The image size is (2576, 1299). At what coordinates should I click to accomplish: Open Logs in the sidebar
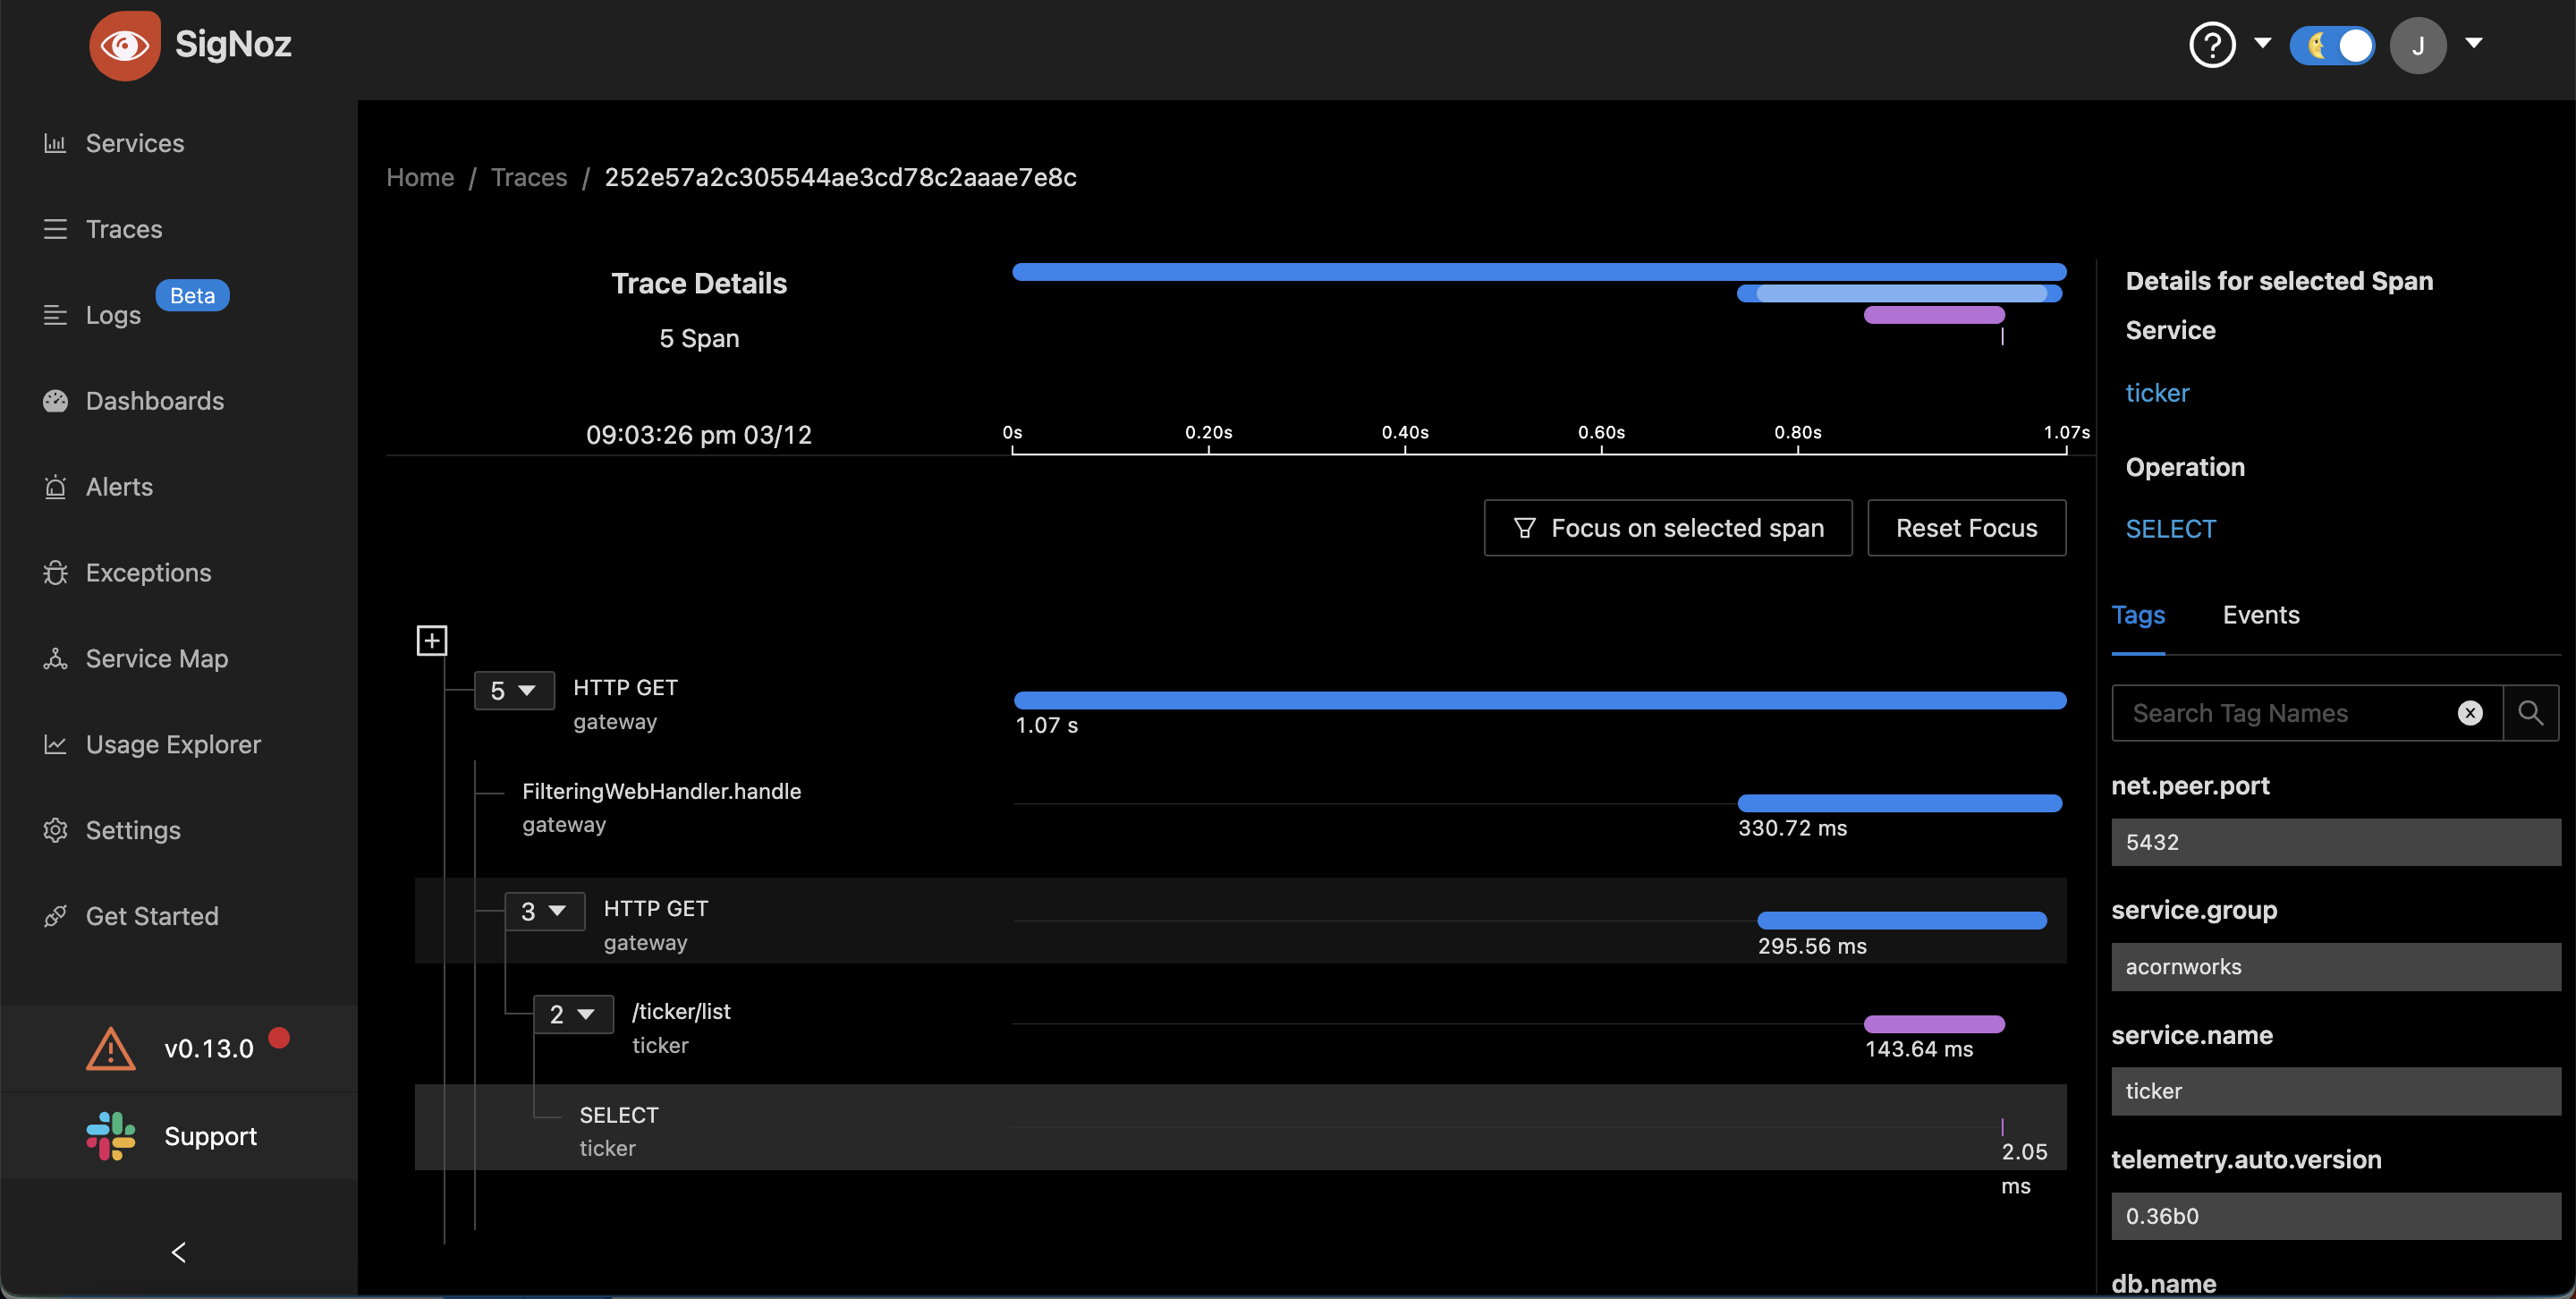(x=113, y=315)
